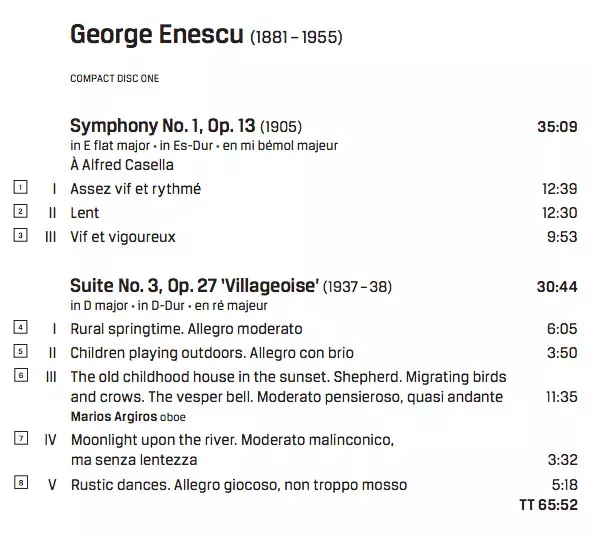Click the track 3 number box
The width and height of the screenshot is (595, 537).
coord(20,235)
